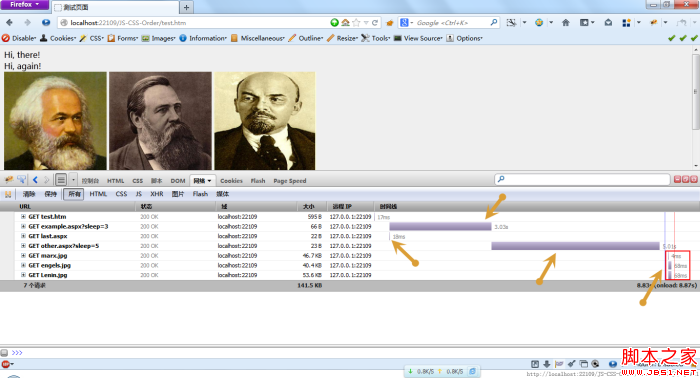Go back with the browser back arrow

[x=9, y=22]
